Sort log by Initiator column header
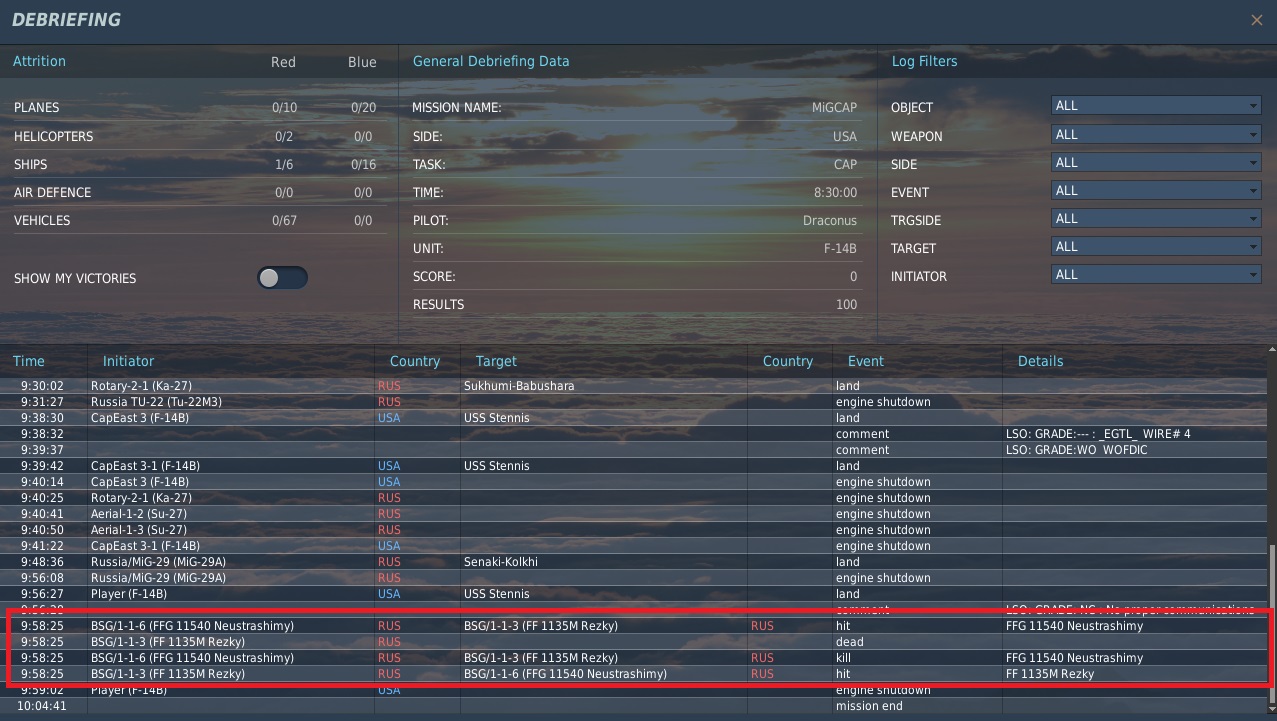This screenshot has width=1277, height=721. pos(128,361)
